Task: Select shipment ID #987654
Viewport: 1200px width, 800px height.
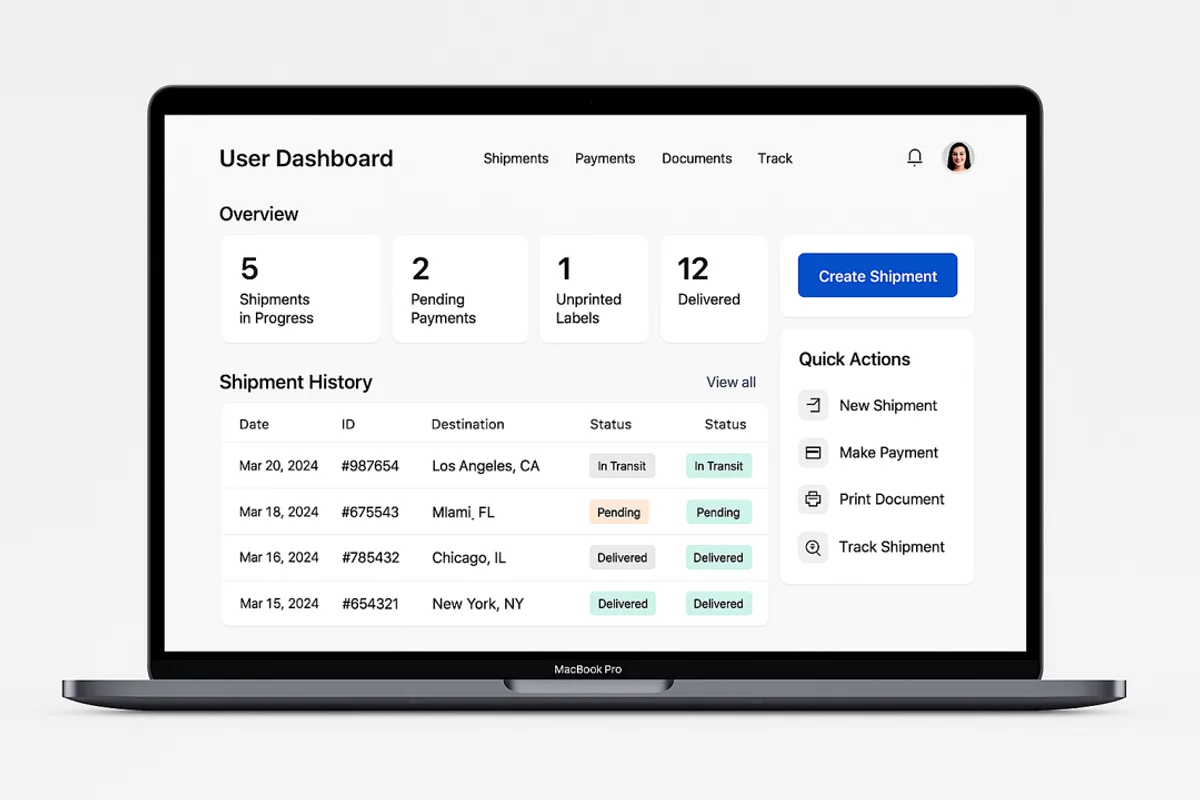Action: (370, 466)
